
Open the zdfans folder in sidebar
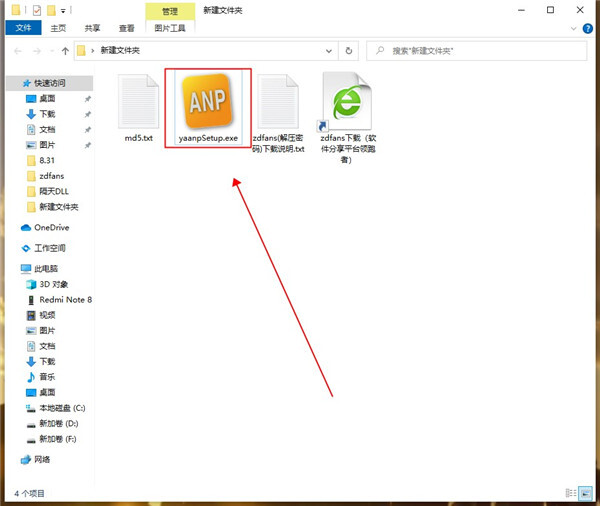point(51,176)
